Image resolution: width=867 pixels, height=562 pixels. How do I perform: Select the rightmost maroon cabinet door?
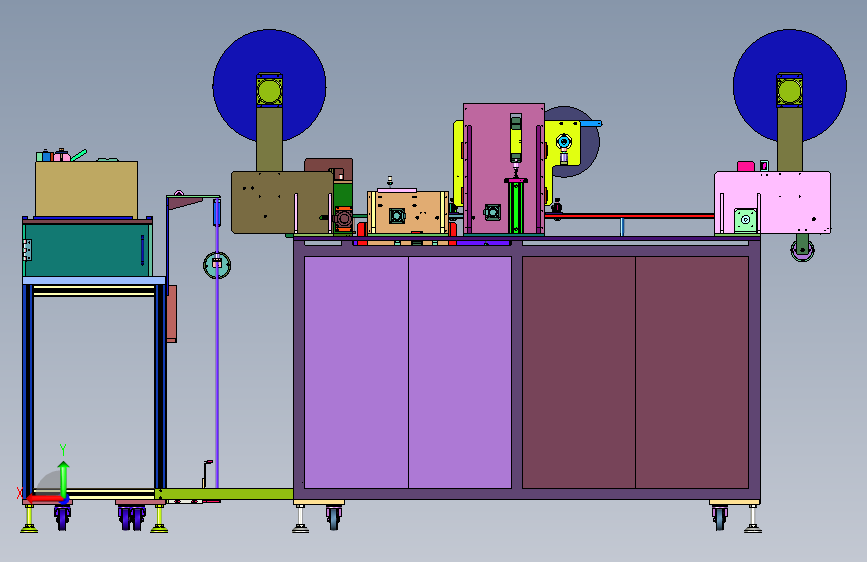point(692,372)
